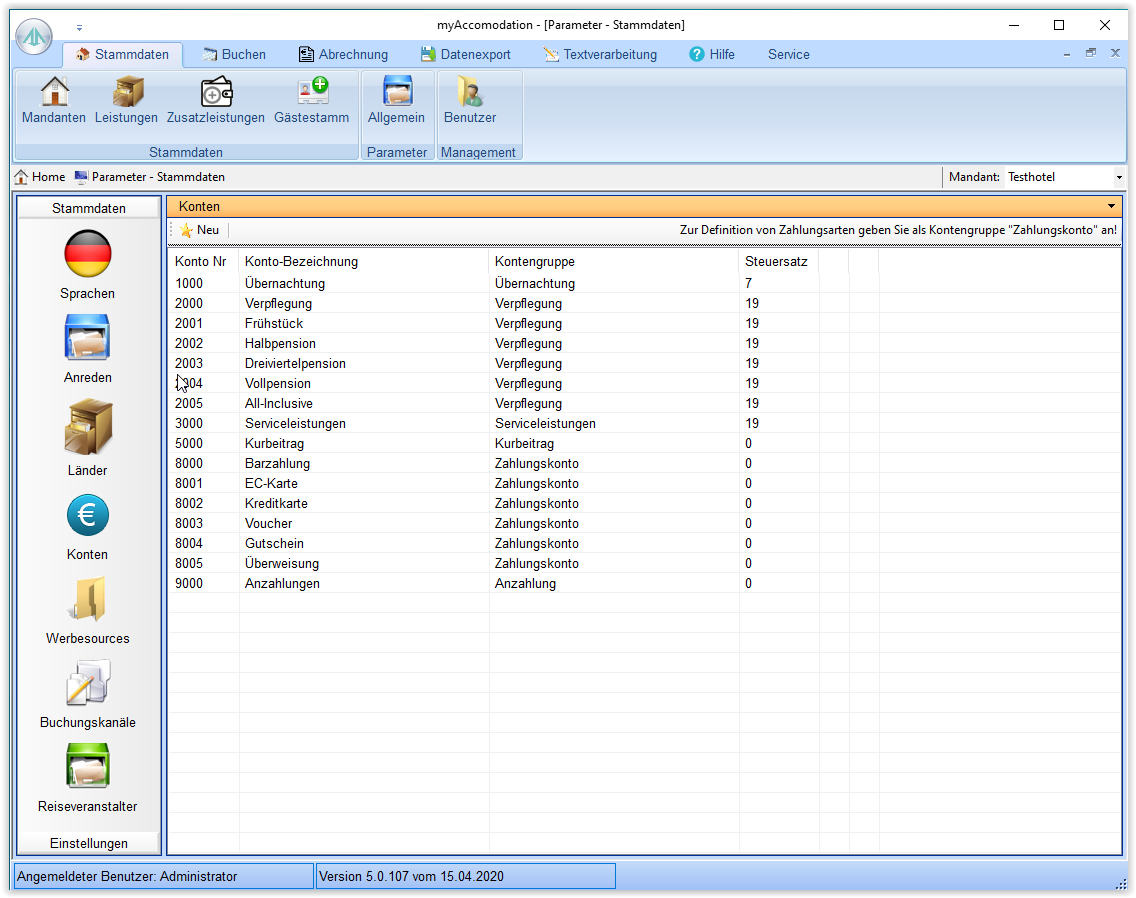The width and height of the screenshot is (1136, 898).
Task: Select Buchungskanäle in the sidebar
Action: 88,694
